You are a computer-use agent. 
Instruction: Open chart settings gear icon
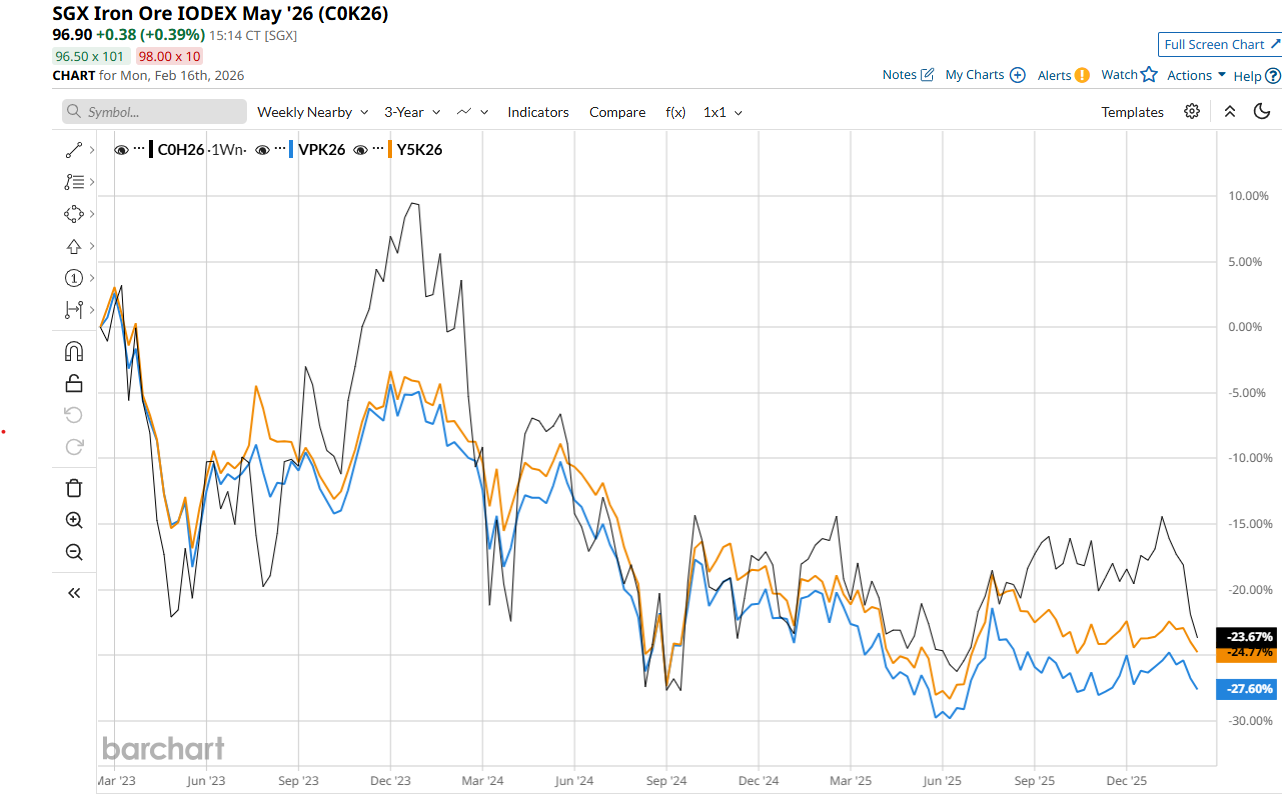click(1191, 112)
